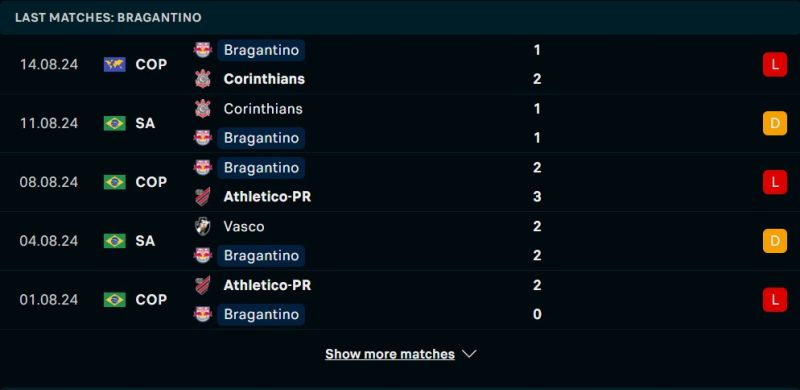Click the Last Matches: Bragantino header
The width and height of the screenshot is (800, 390).
108,17
